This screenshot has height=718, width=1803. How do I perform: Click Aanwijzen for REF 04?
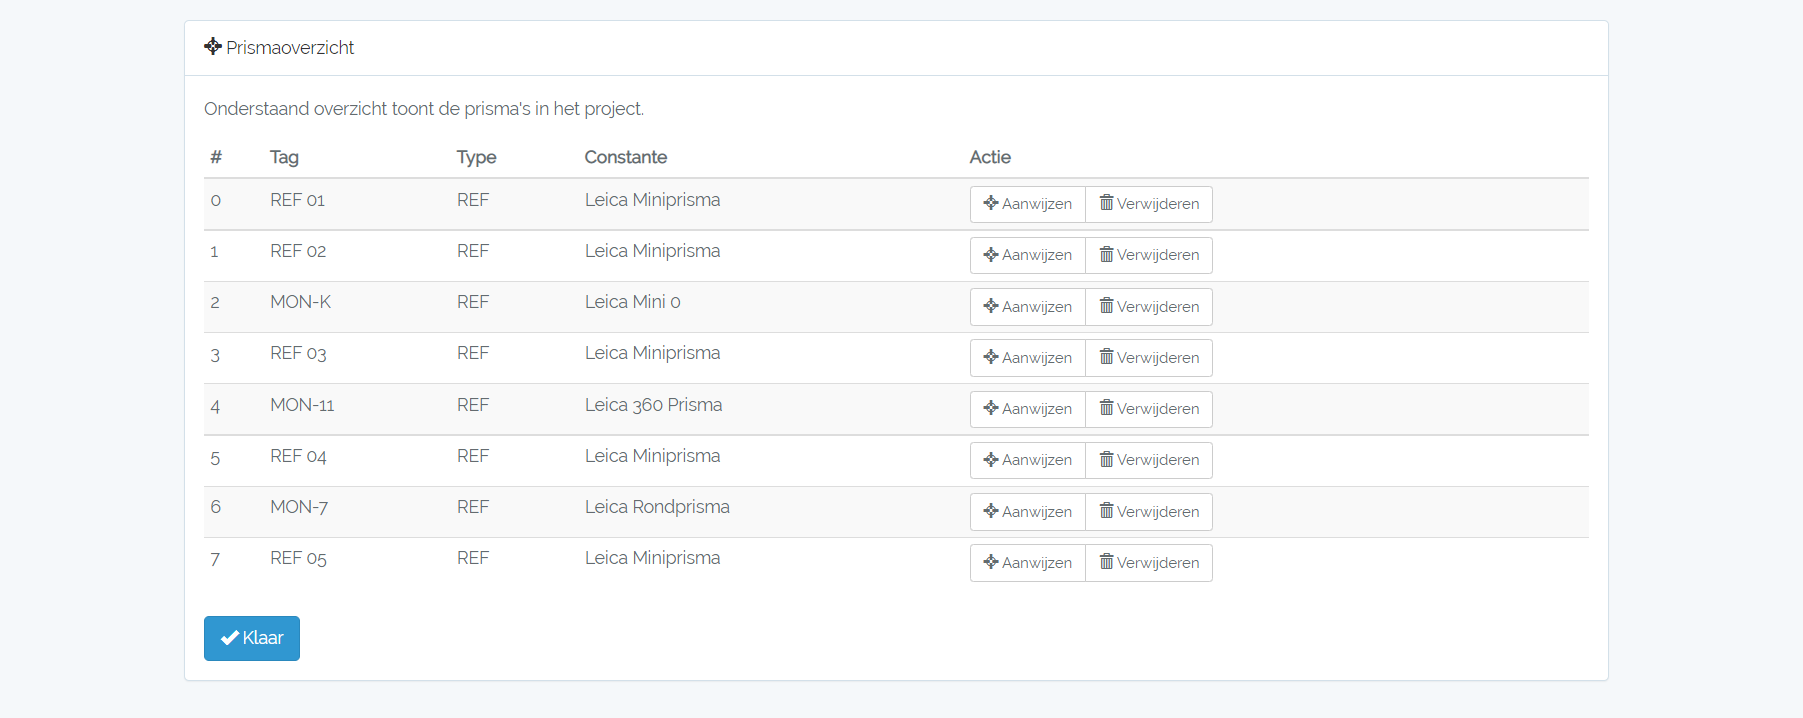(x=1028, y=460)
